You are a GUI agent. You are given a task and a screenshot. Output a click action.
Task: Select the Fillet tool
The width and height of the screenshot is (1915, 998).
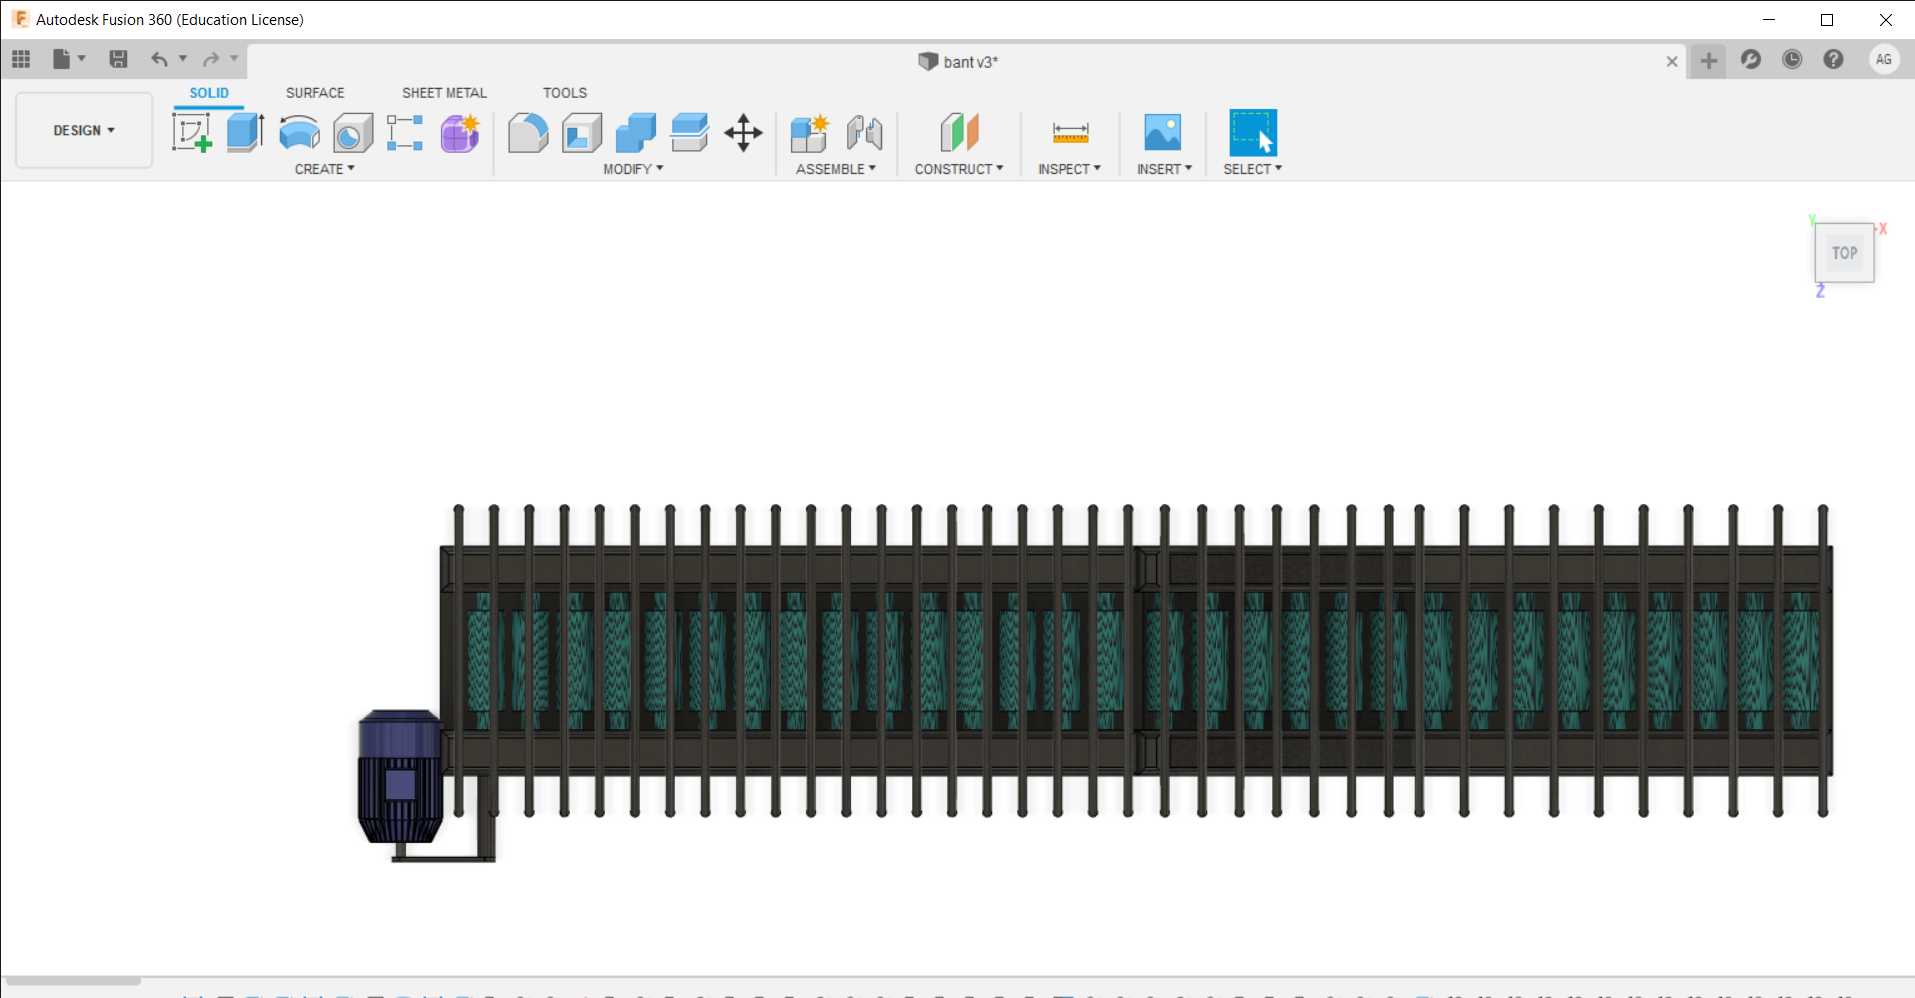[528, 132]
